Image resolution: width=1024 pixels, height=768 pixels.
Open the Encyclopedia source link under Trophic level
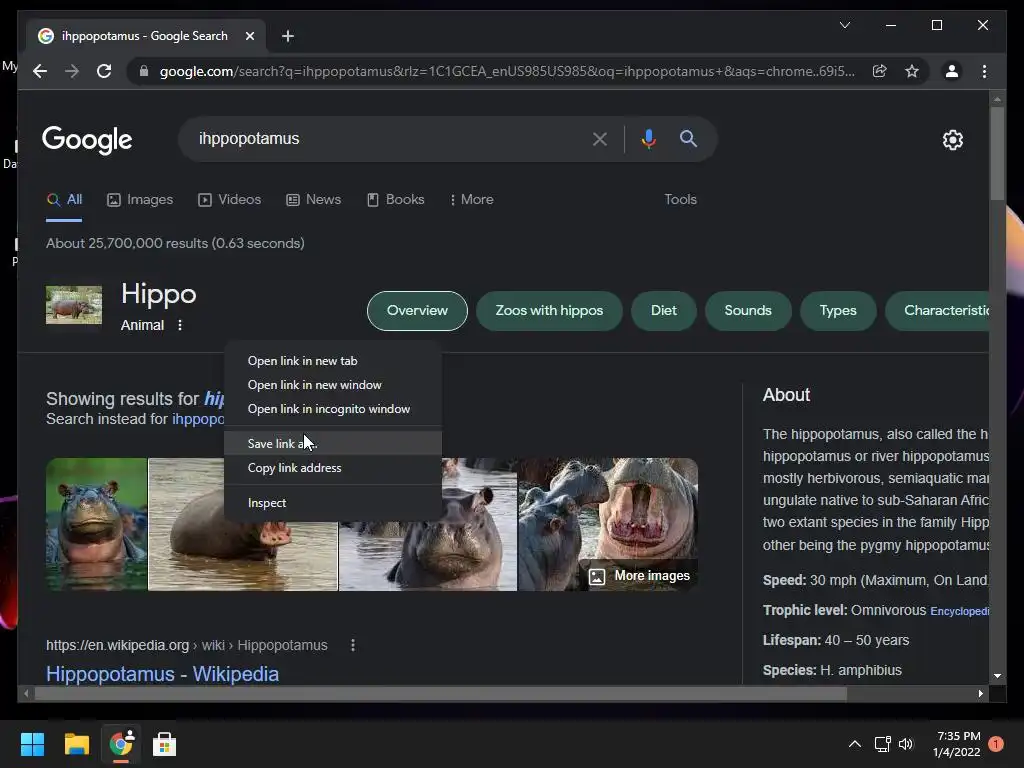click(959, 611)
